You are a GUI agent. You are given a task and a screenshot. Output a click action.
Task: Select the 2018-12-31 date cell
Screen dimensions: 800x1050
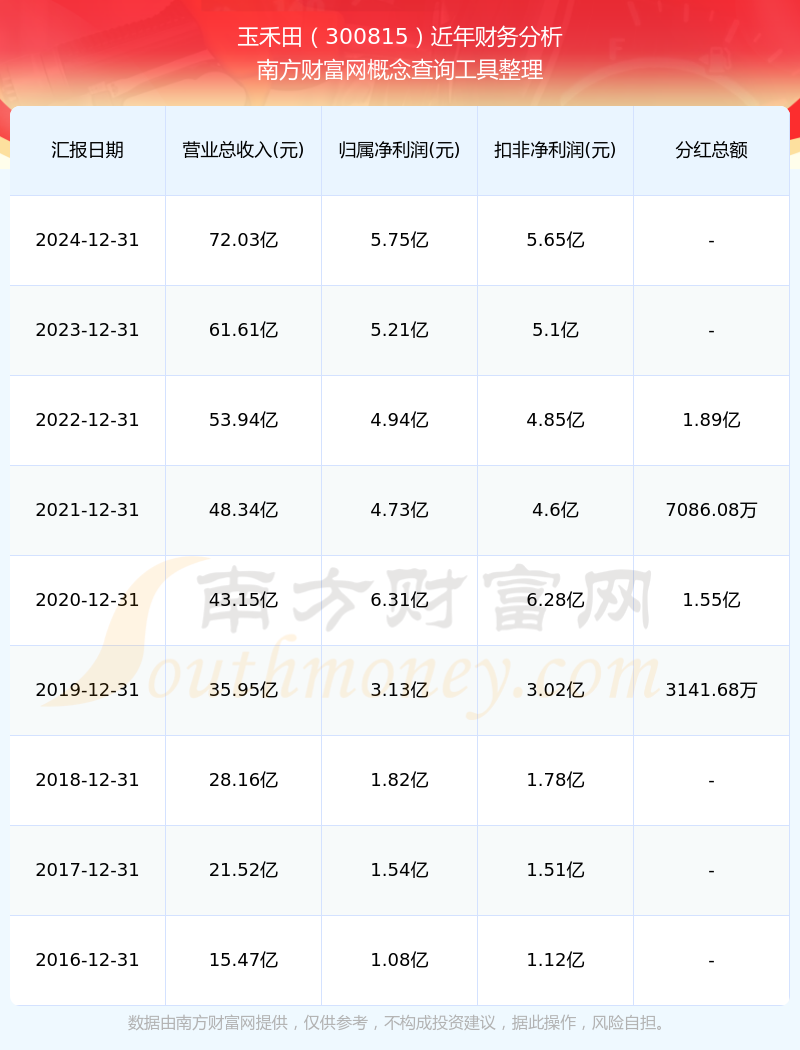88,781
